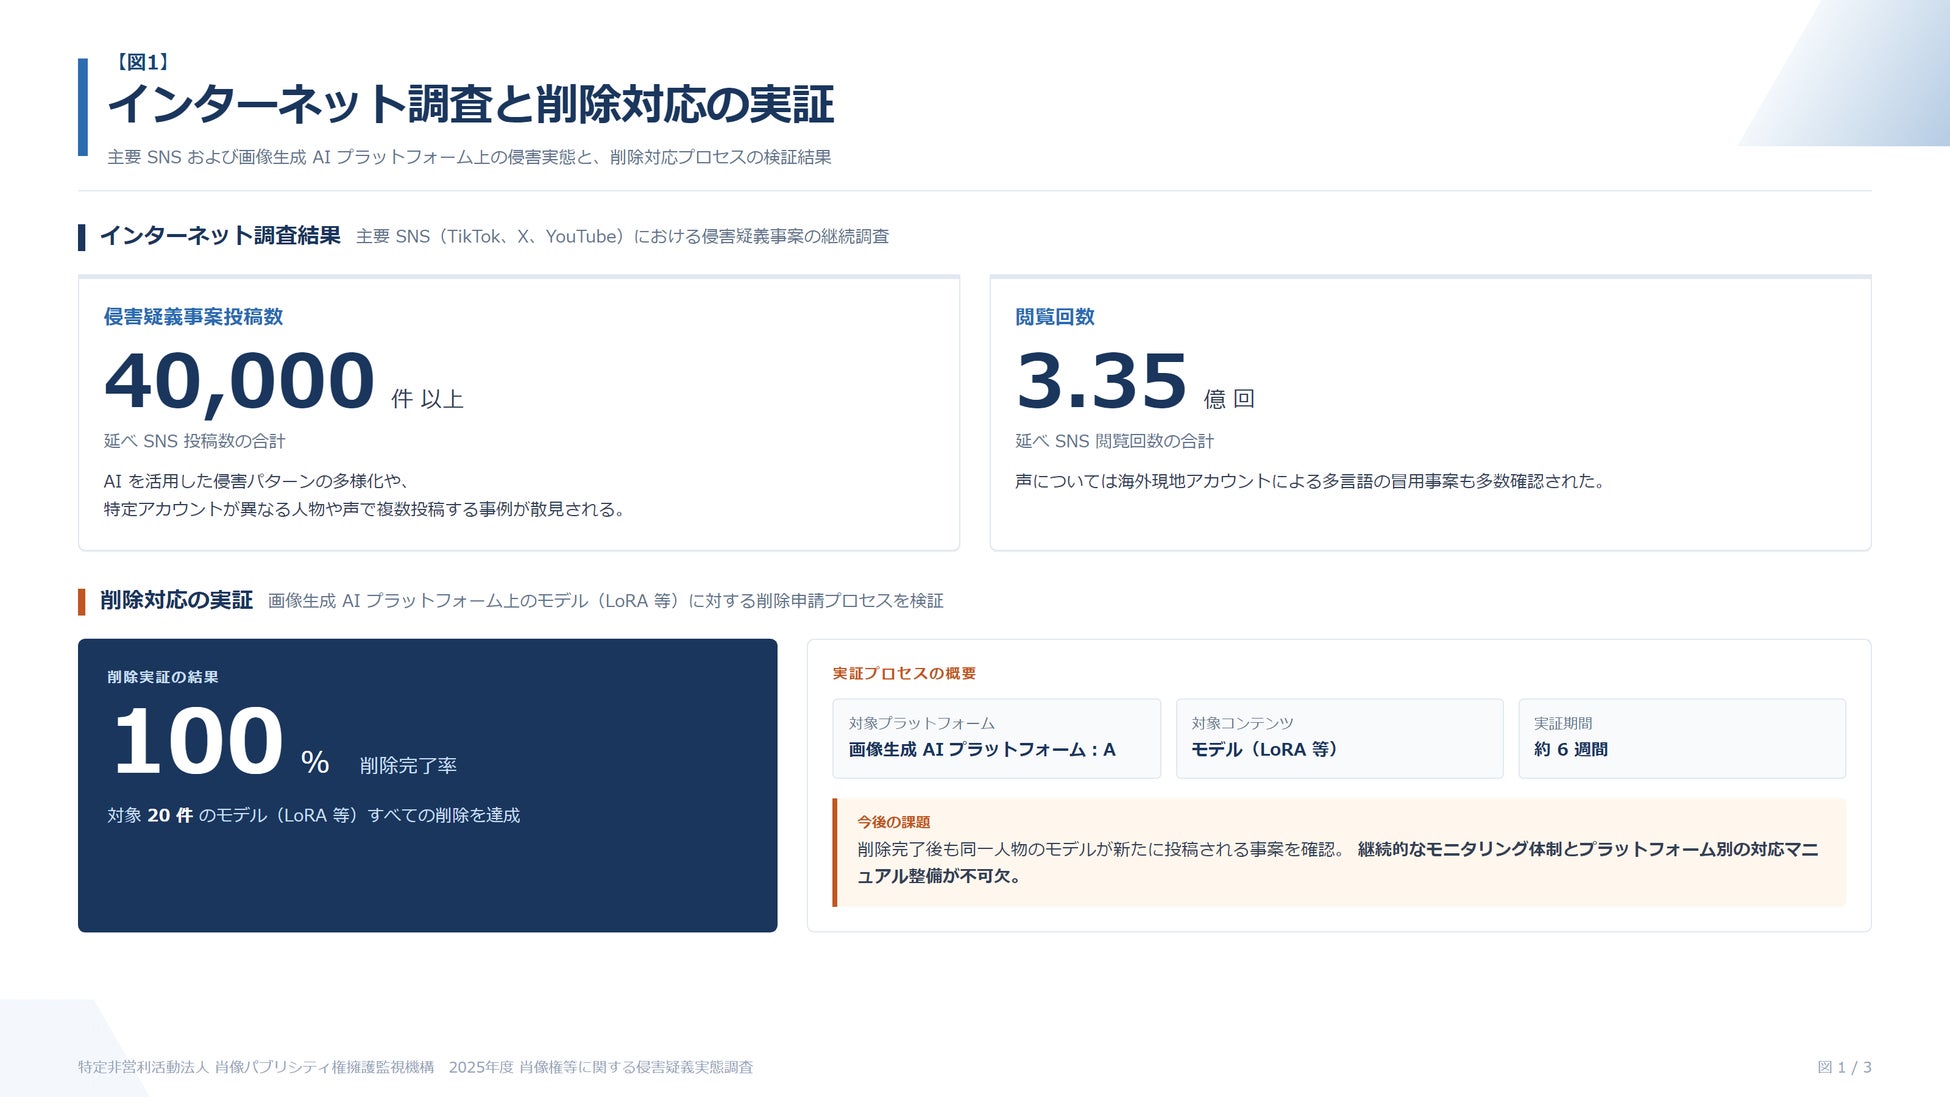The image size is (1950, 1097).
Task: Click the 【図1】 figure label
Action: [x=142, y=62]
